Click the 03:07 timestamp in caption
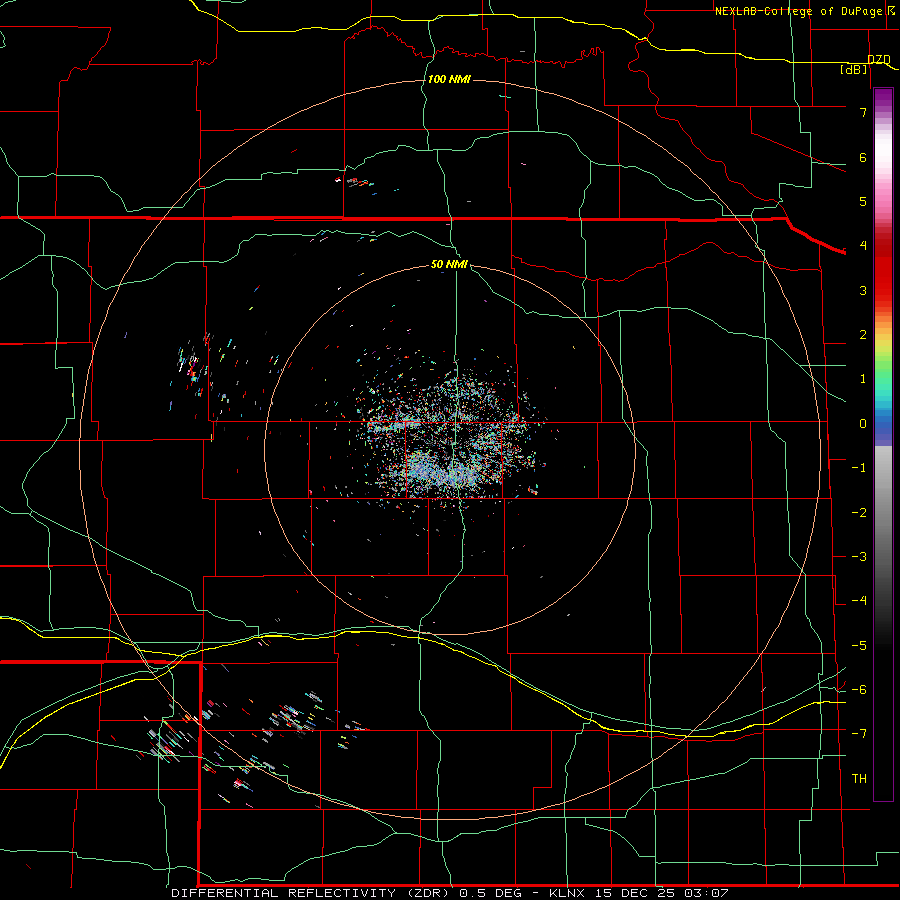 pos(706,893)
